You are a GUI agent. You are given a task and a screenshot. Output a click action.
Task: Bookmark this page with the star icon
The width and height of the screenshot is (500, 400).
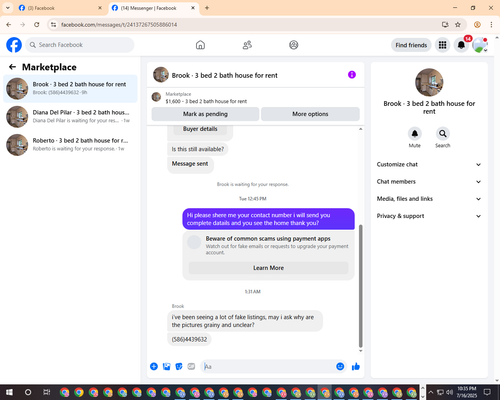click(x=458, y=25)
